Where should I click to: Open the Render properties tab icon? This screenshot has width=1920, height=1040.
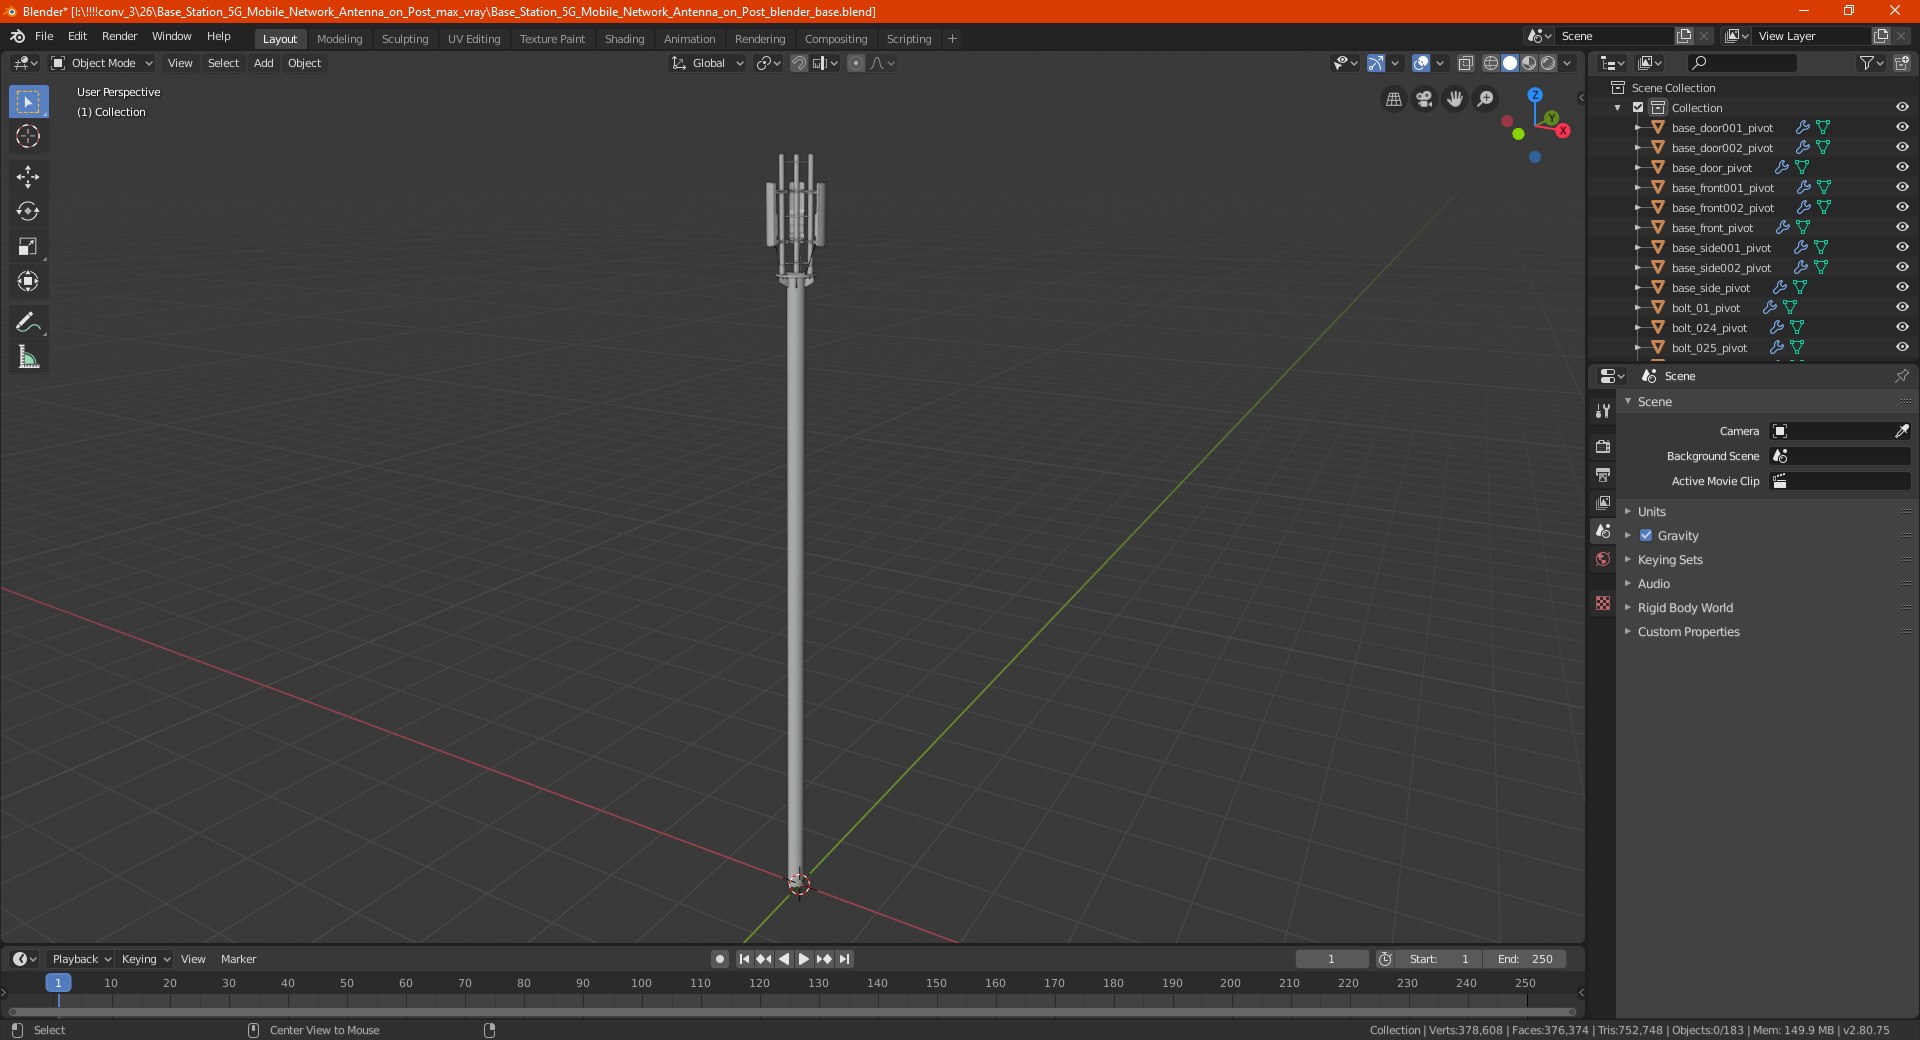click(1603, 447)
